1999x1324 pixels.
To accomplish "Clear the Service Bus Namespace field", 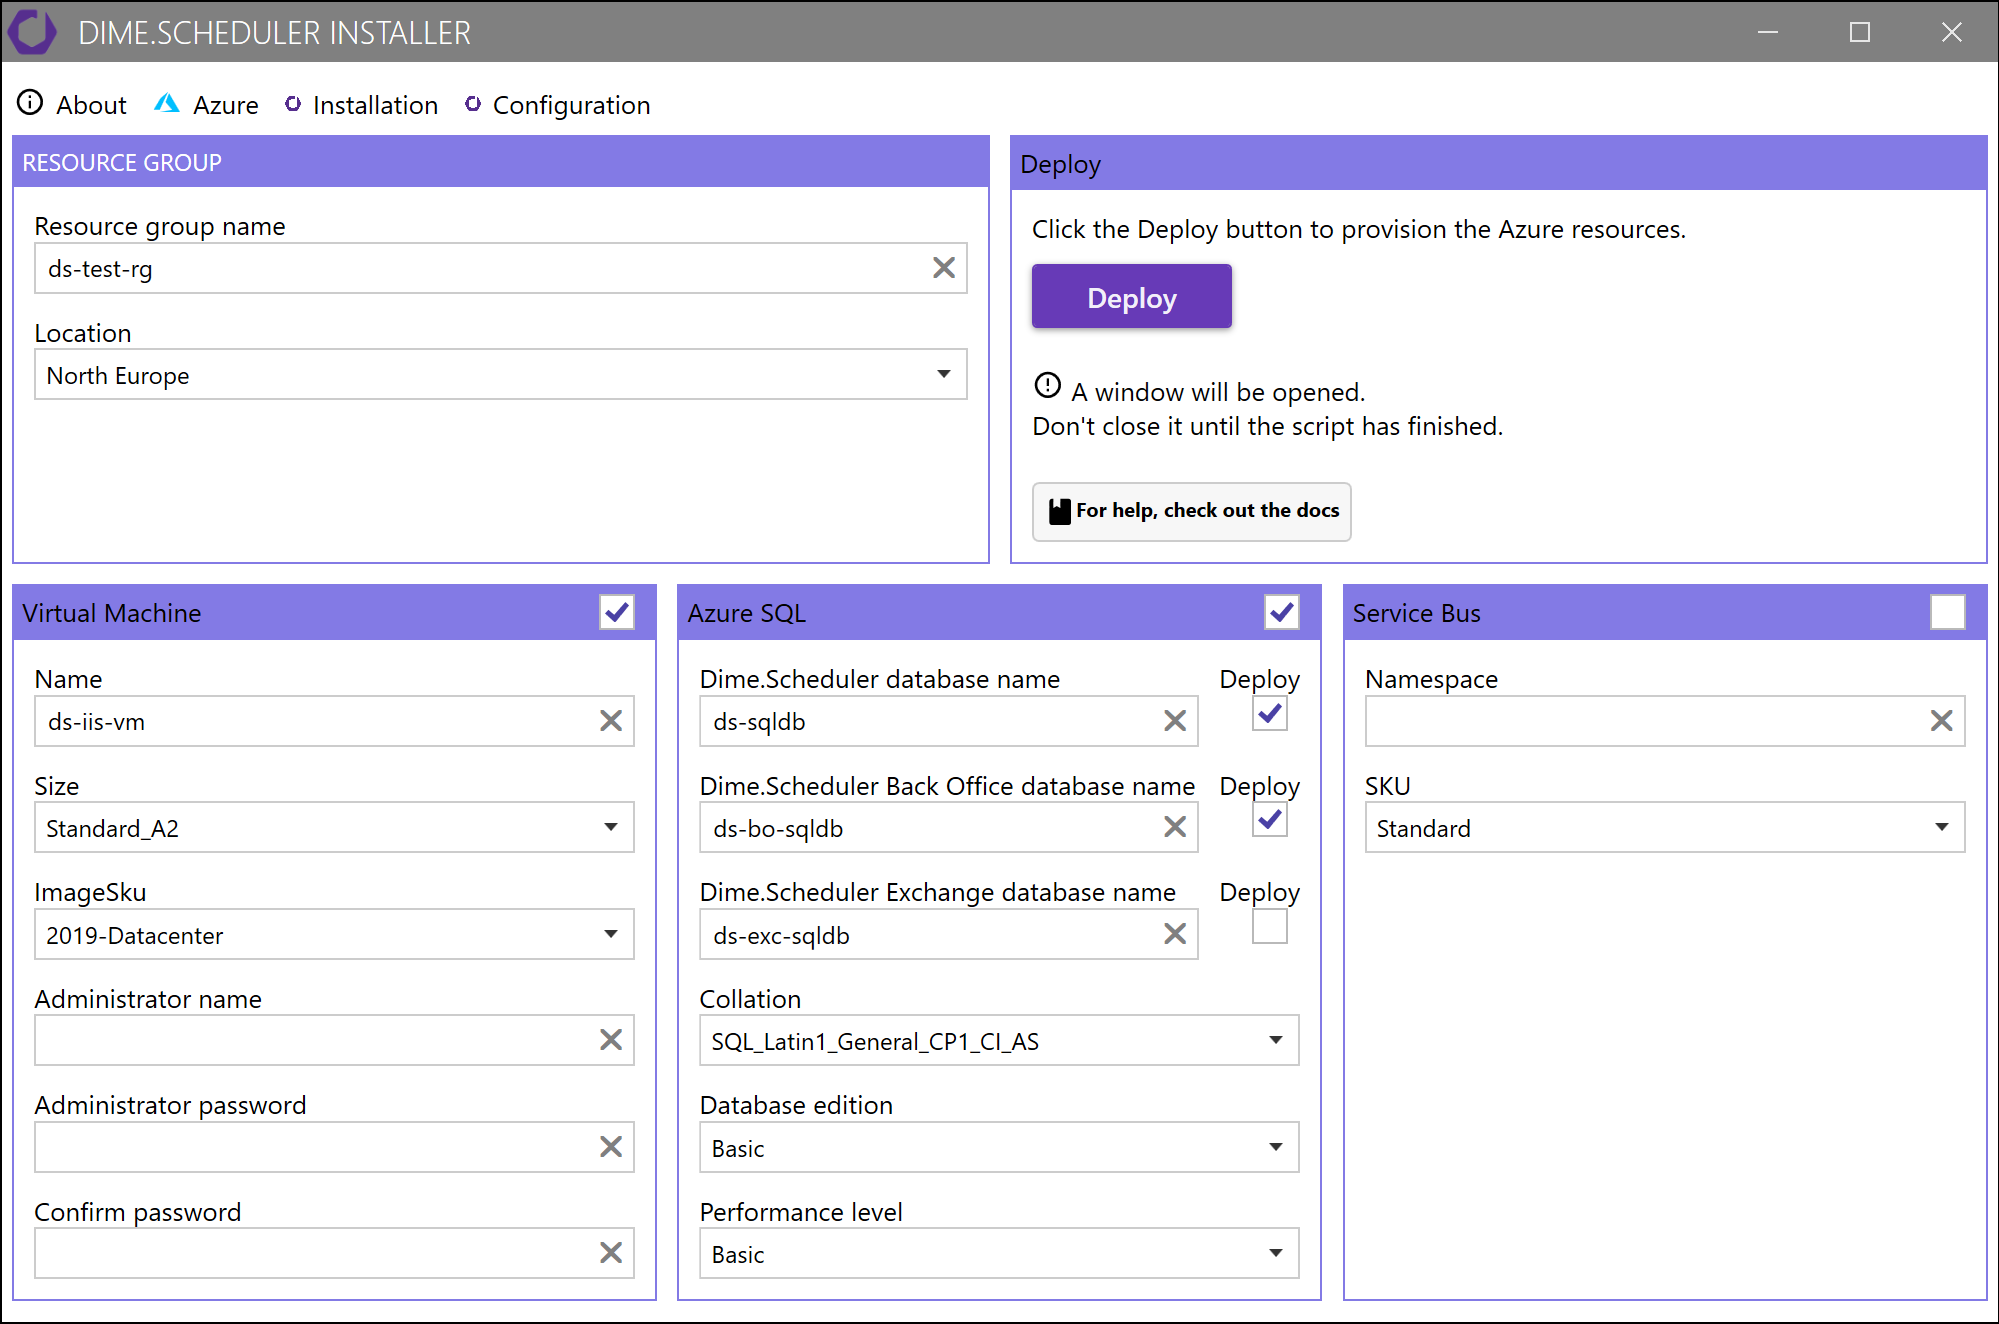I will (1941, 721).
